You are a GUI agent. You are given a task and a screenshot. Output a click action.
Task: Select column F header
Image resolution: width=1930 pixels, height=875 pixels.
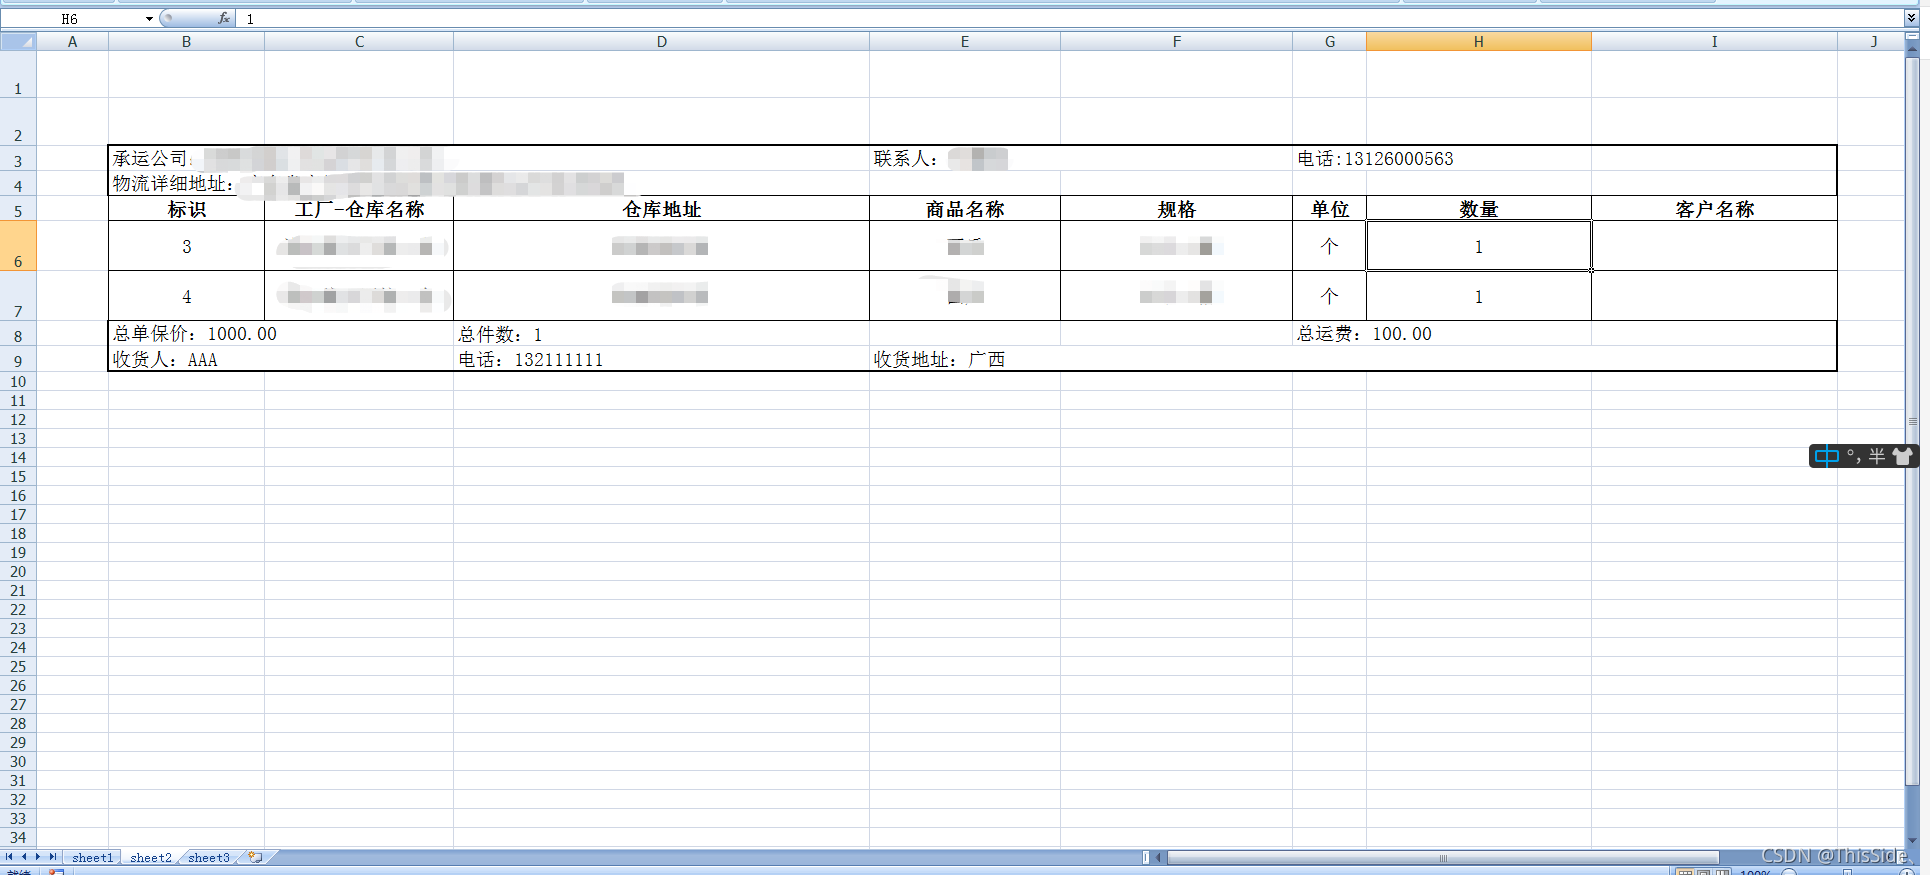point(1176,41)
